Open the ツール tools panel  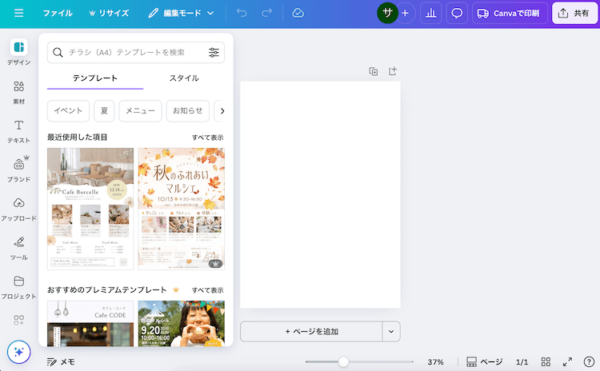coord(19,248)
